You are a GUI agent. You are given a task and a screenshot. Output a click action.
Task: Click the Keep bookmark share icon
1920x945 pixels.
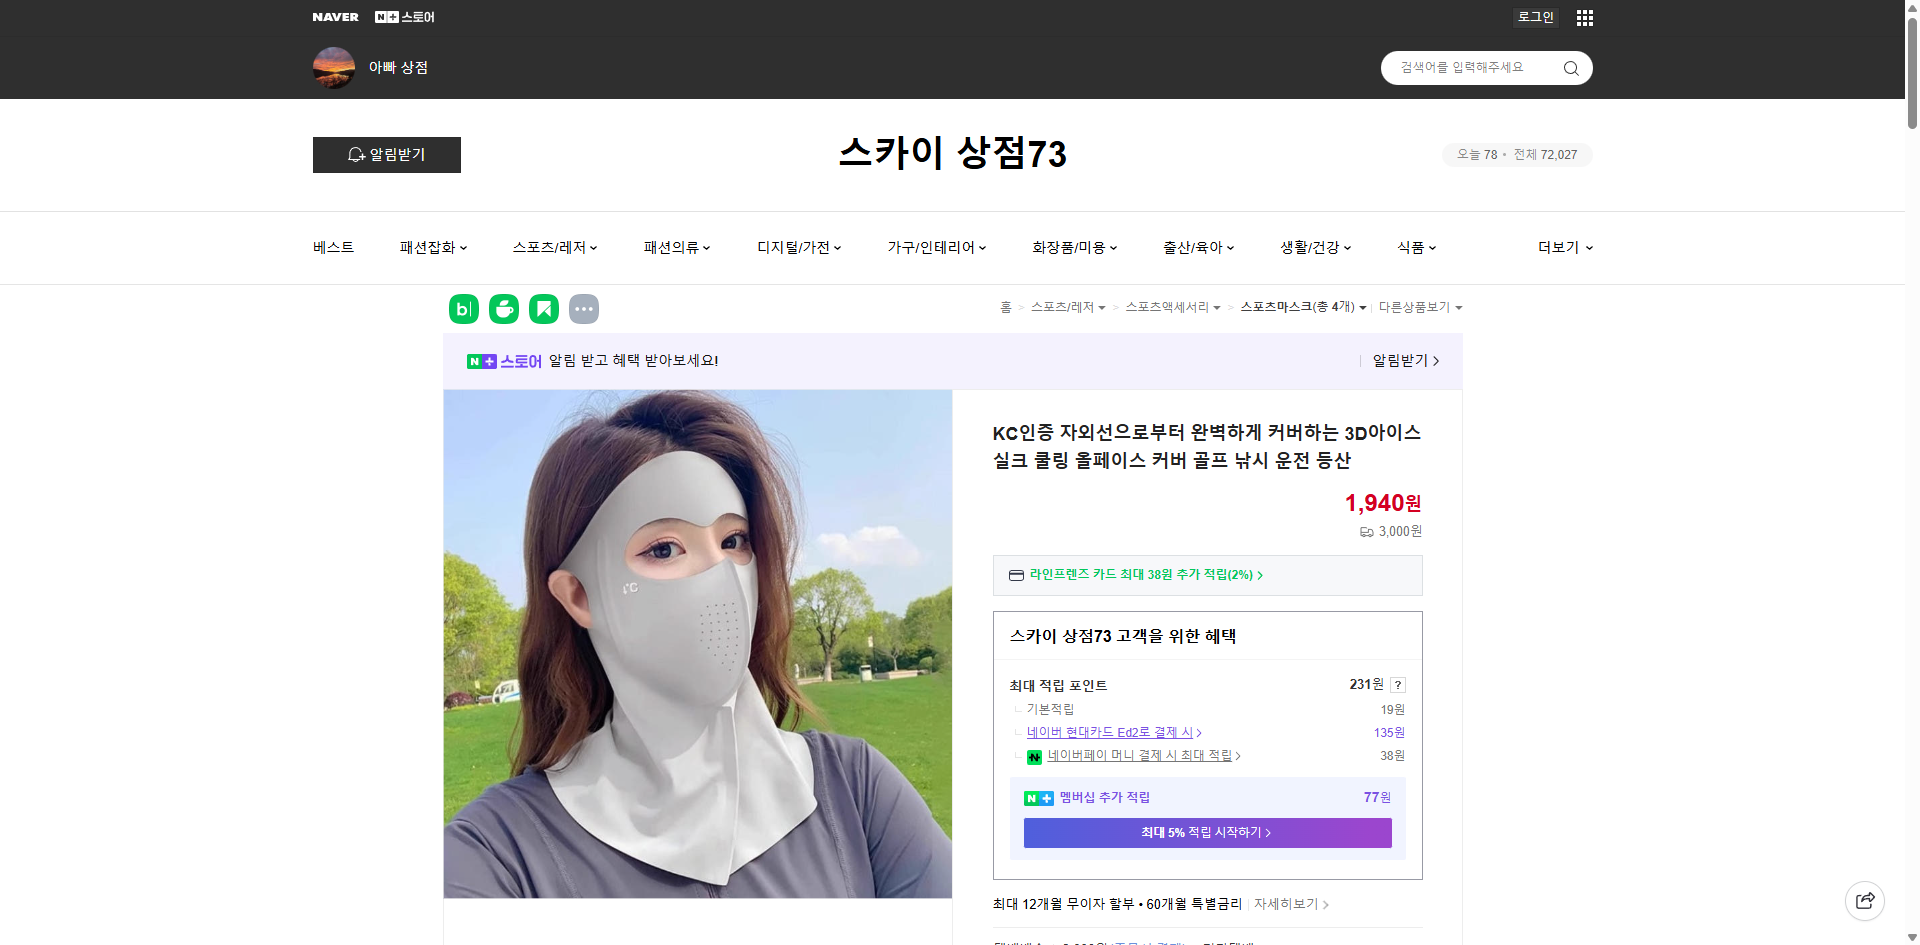pos(543,309)
